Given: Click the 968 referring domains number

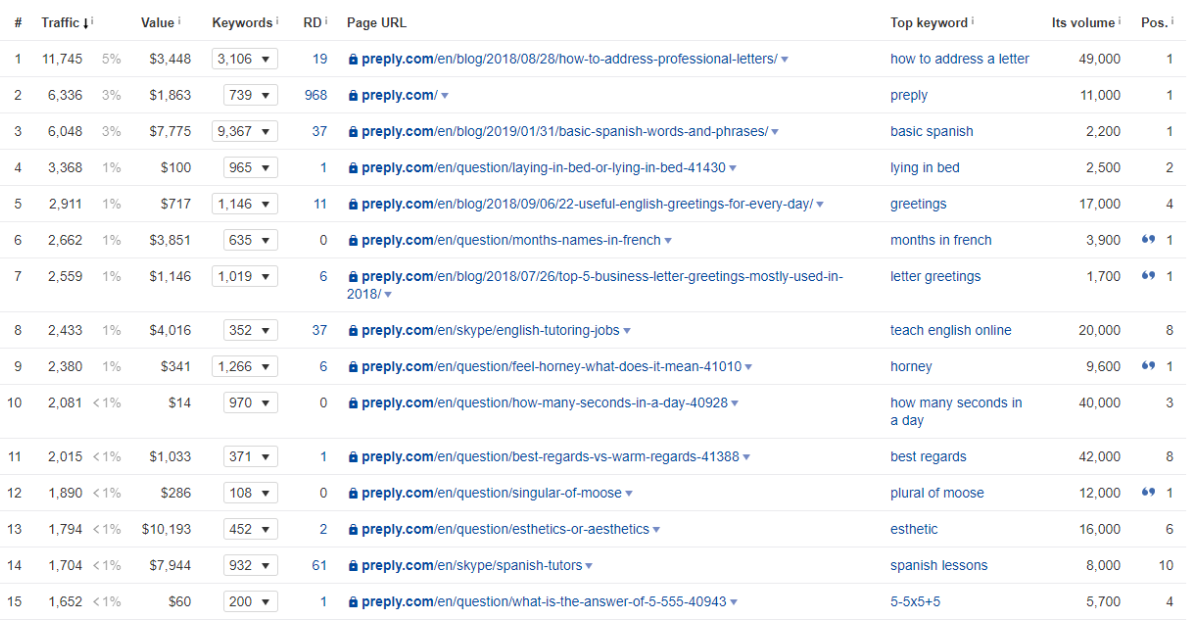Looking at the screenshot, I should 316,95.
